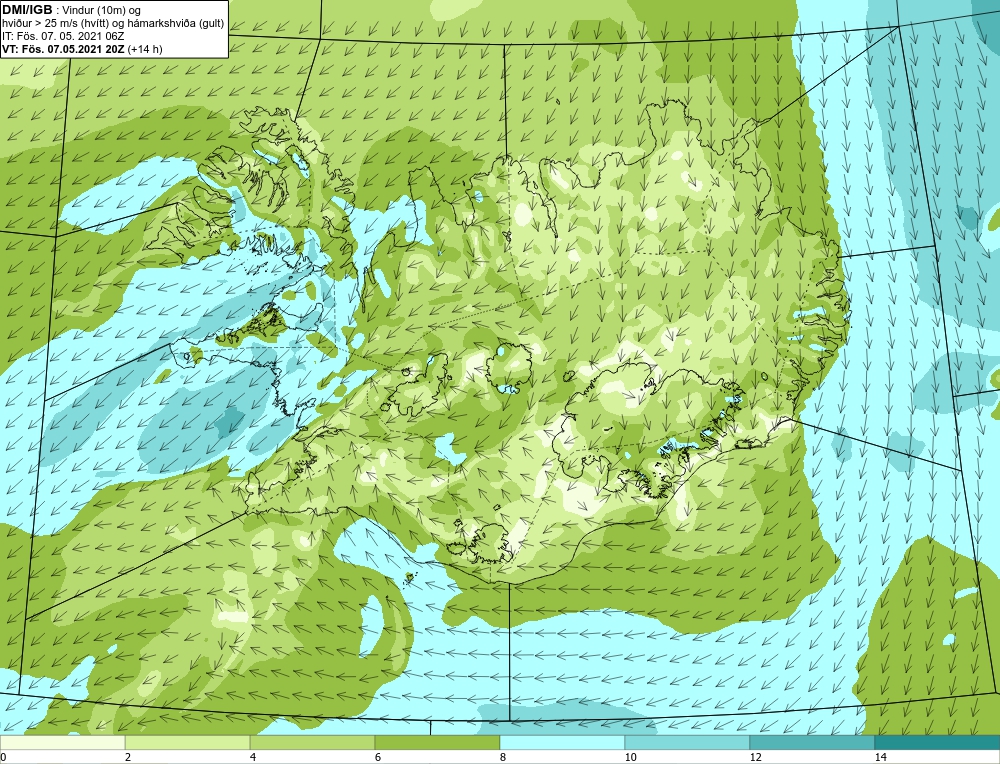Click the legend scale label '2'
This screenshot has width=1000, height=764.
tap(128, 757)
